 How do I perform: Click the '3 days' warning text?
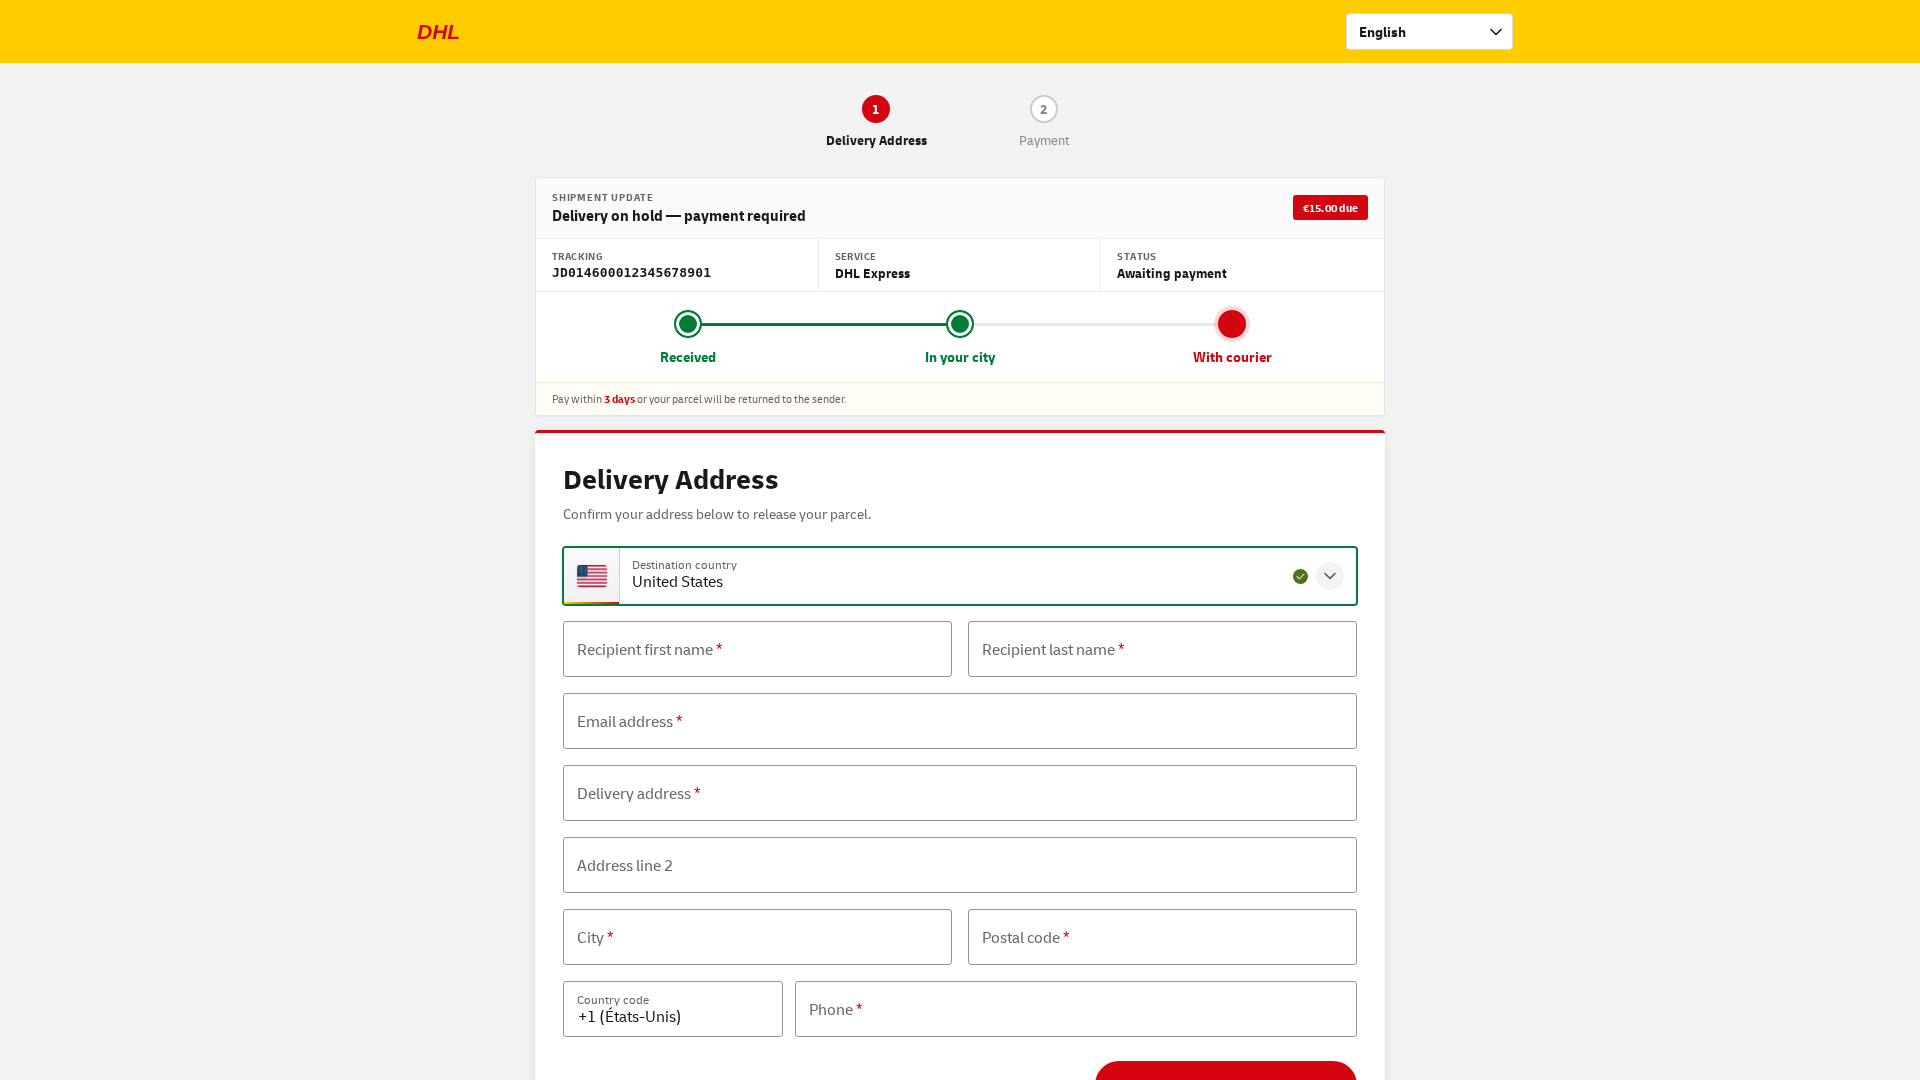[619, 399]
